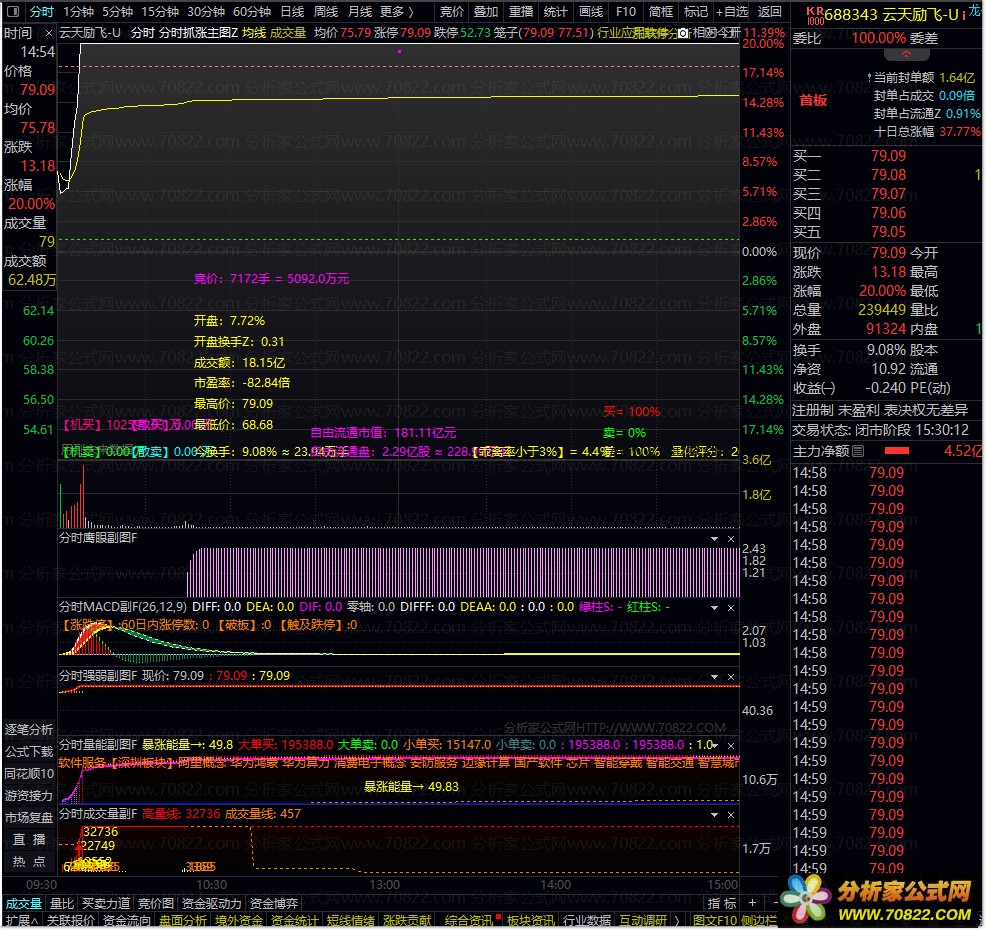This screenshot has width=988, height=931.
Task: Click the right chevron after 互动调研
Action: [679, 923]
